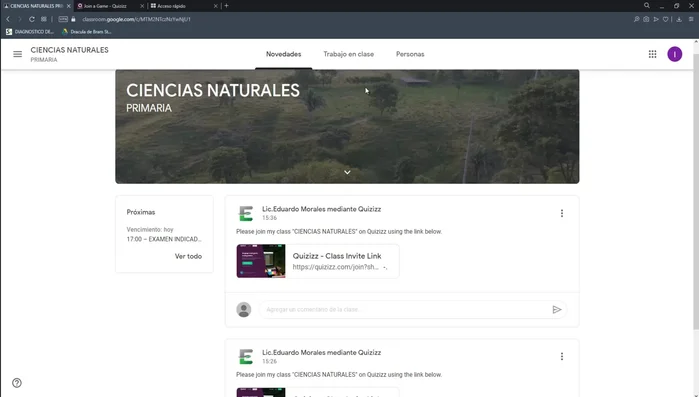Click the 15:26 post timestamp
The image size is (699, 397).
pyautogui.click(x=269, y=361)
